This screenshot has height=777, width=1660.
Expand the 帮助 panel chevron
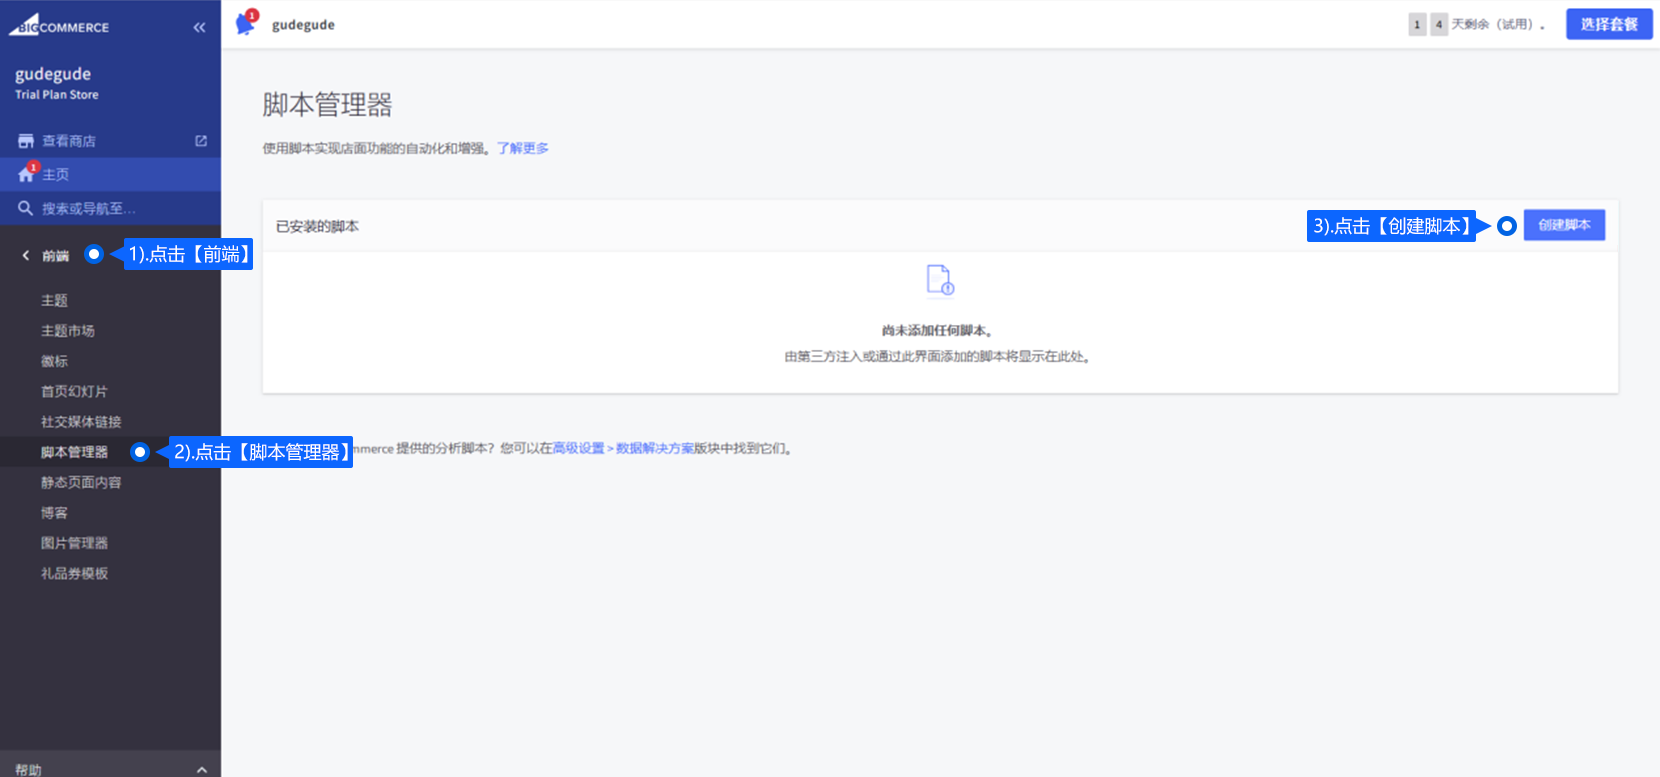click(x=202, y=769)
